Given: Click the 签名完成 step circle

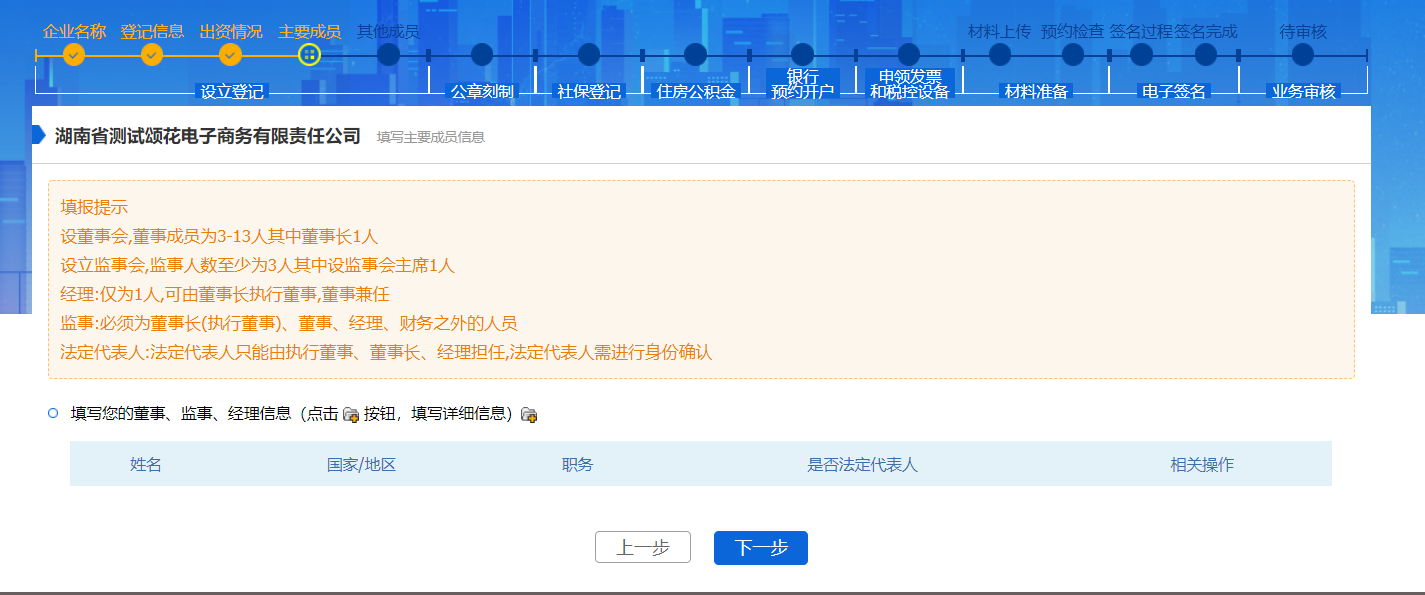Looking at the screenshot, I should point(1206,54).
